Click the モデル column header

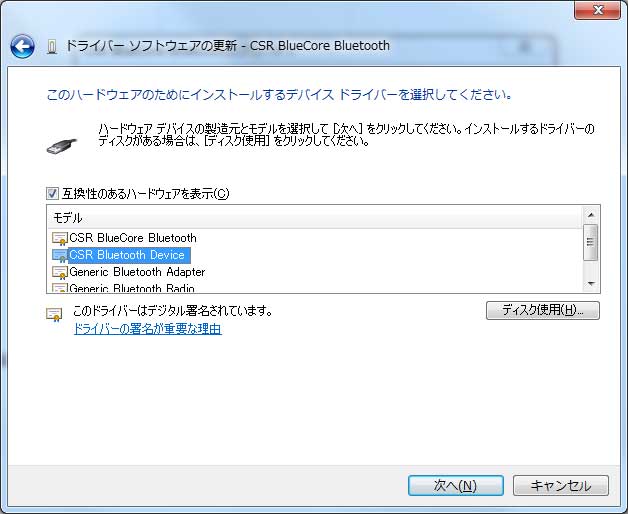315,218
